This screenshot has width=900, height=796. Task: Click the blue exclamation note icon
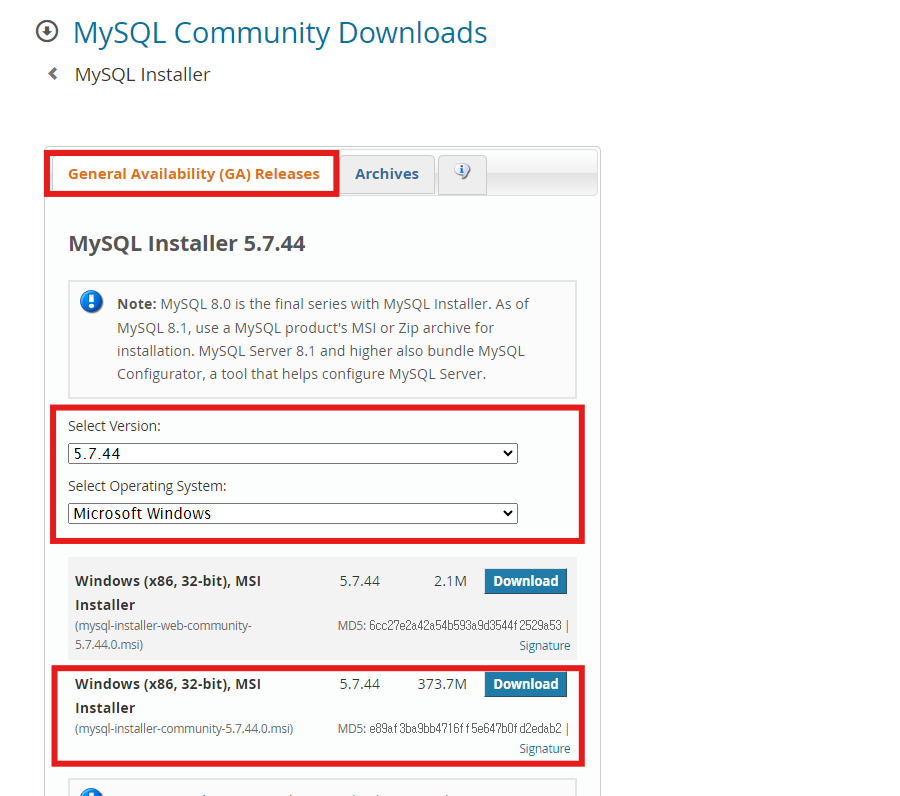click(91, 301)
